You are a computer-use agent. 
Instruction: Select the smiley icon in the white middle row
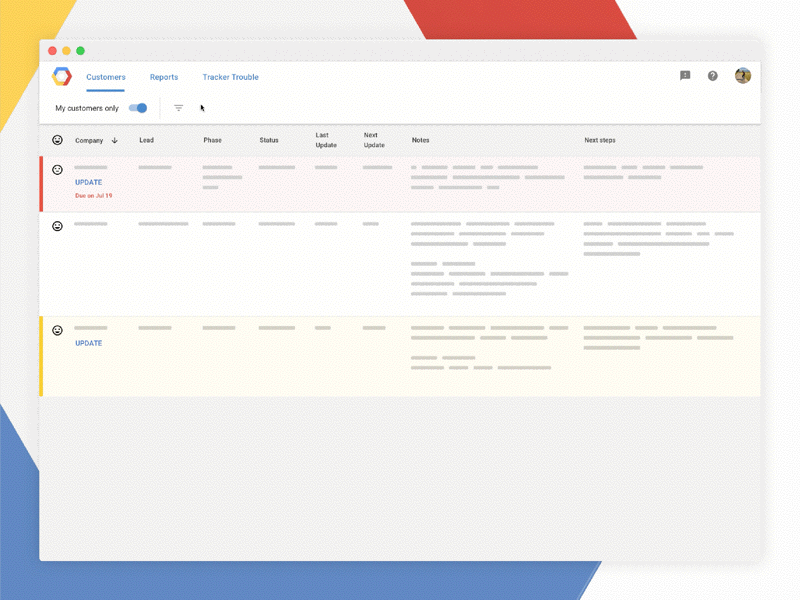click(57, 224)
